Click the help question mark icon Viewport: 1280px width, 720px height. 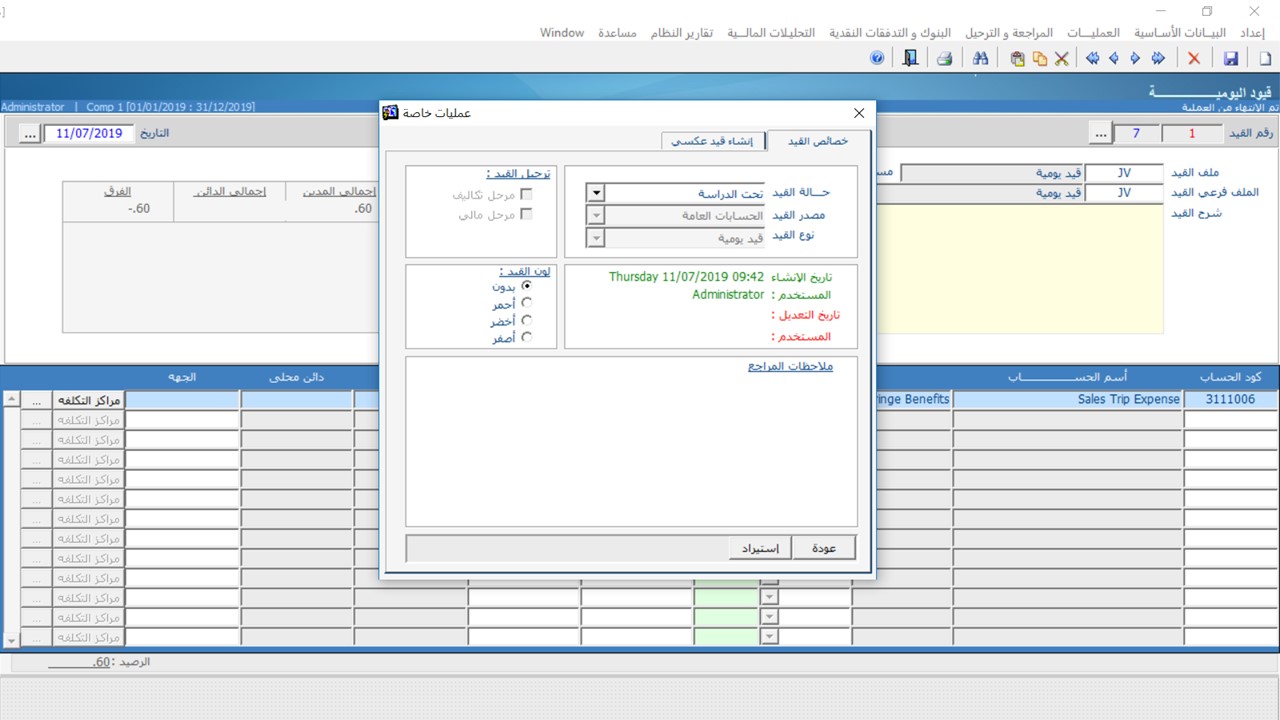(877, 59)
